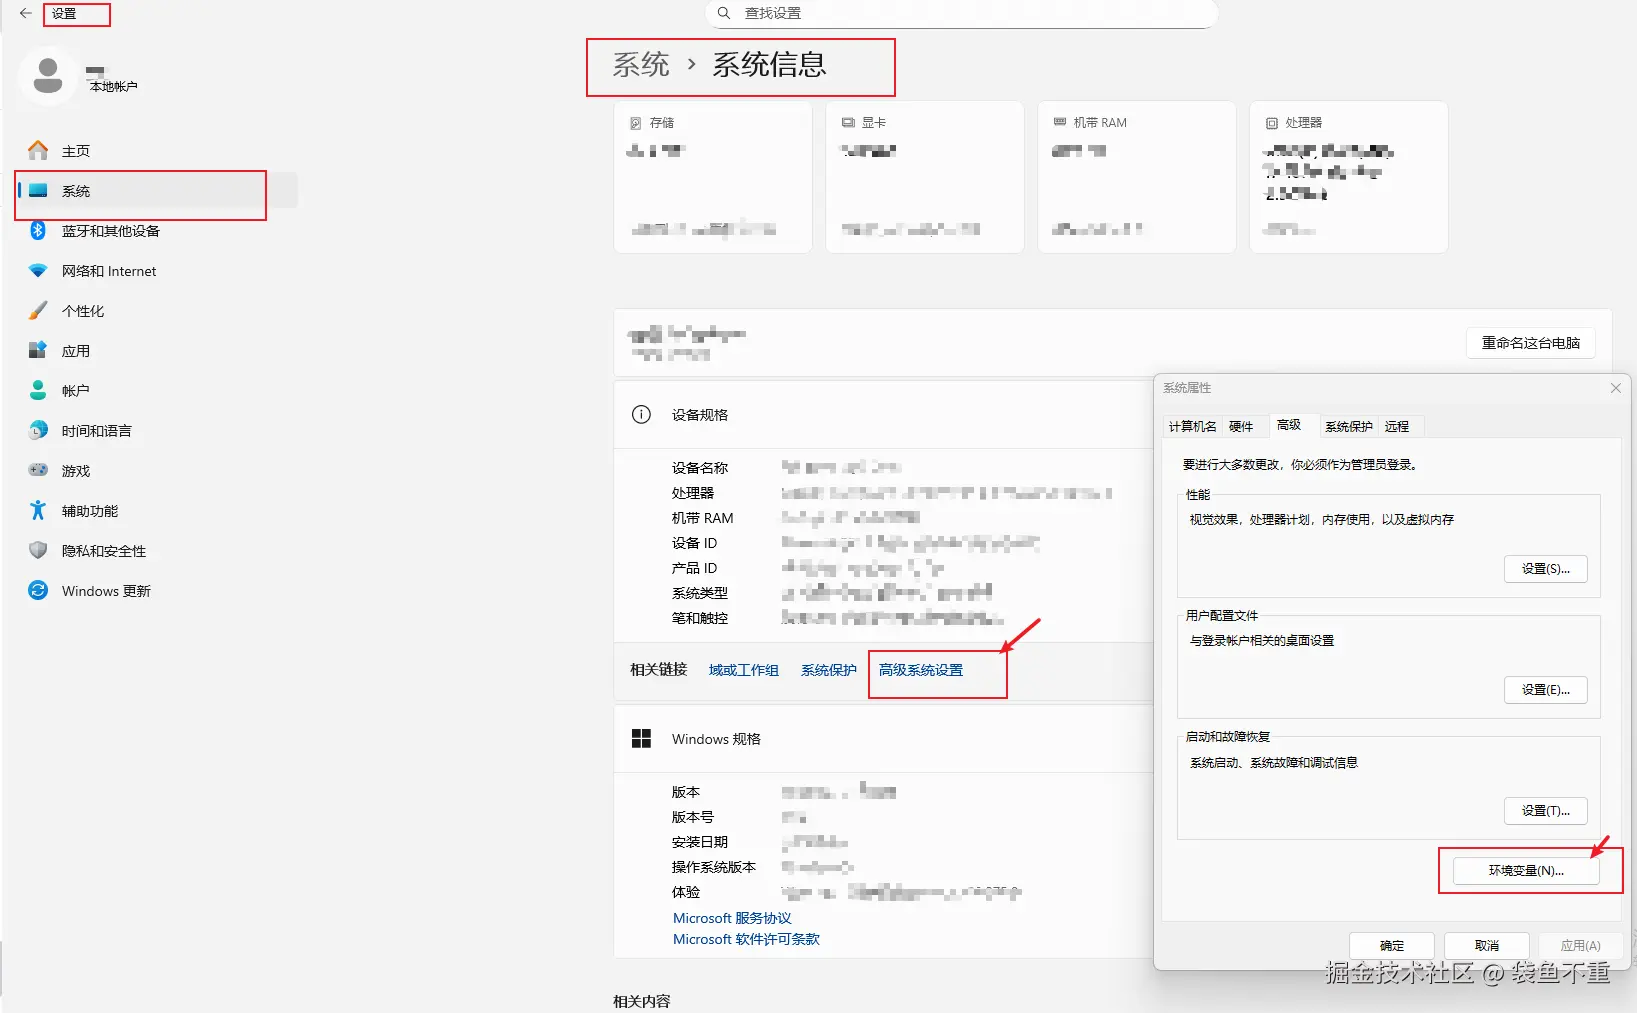Click the 体验 label
The height and width of the screenshot is (1013, 1637).
[x=686, y=892]
